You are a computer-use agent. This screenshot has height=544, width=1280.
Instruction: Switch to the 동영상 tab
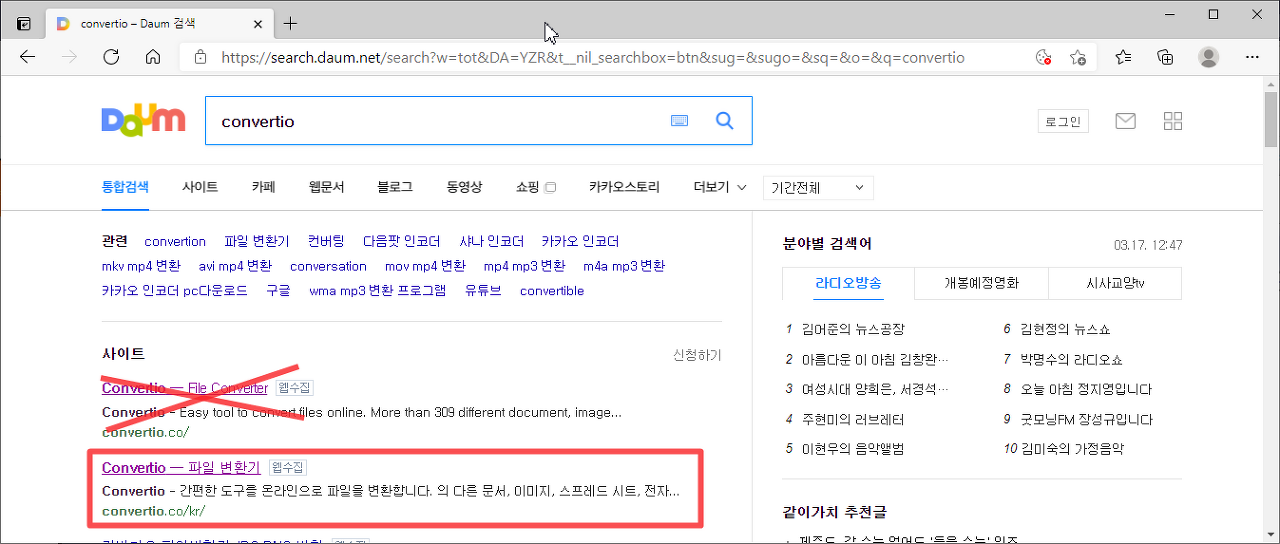[464, 187]
